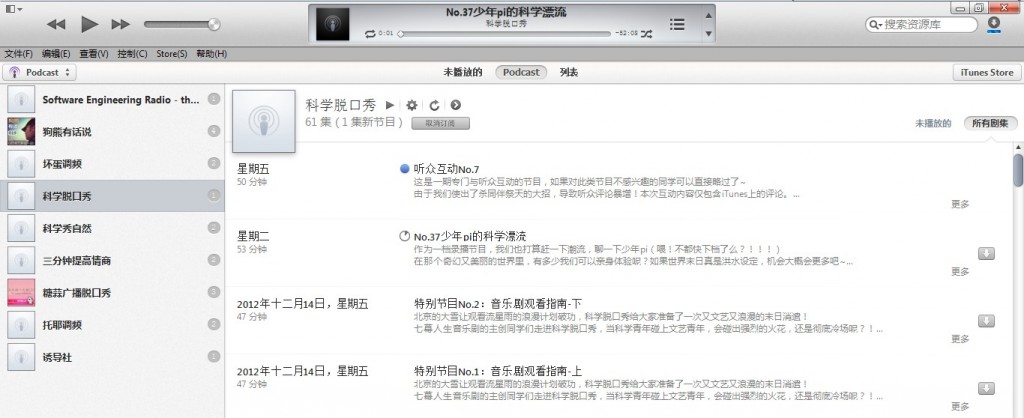Screen dimensions: 1024x418
Task: Open the 控制(C) menu
Action: 133,54
